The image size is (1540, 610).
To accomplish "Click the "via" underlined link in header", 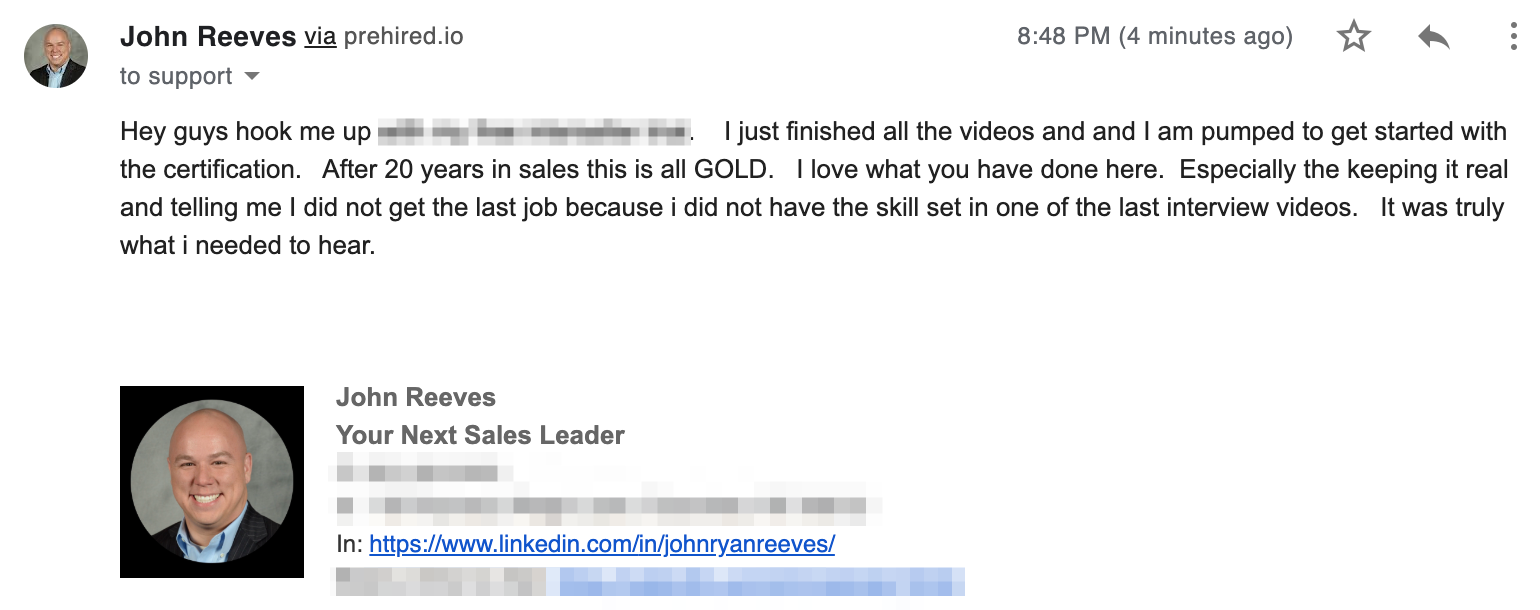I will (x=320, y=38).
